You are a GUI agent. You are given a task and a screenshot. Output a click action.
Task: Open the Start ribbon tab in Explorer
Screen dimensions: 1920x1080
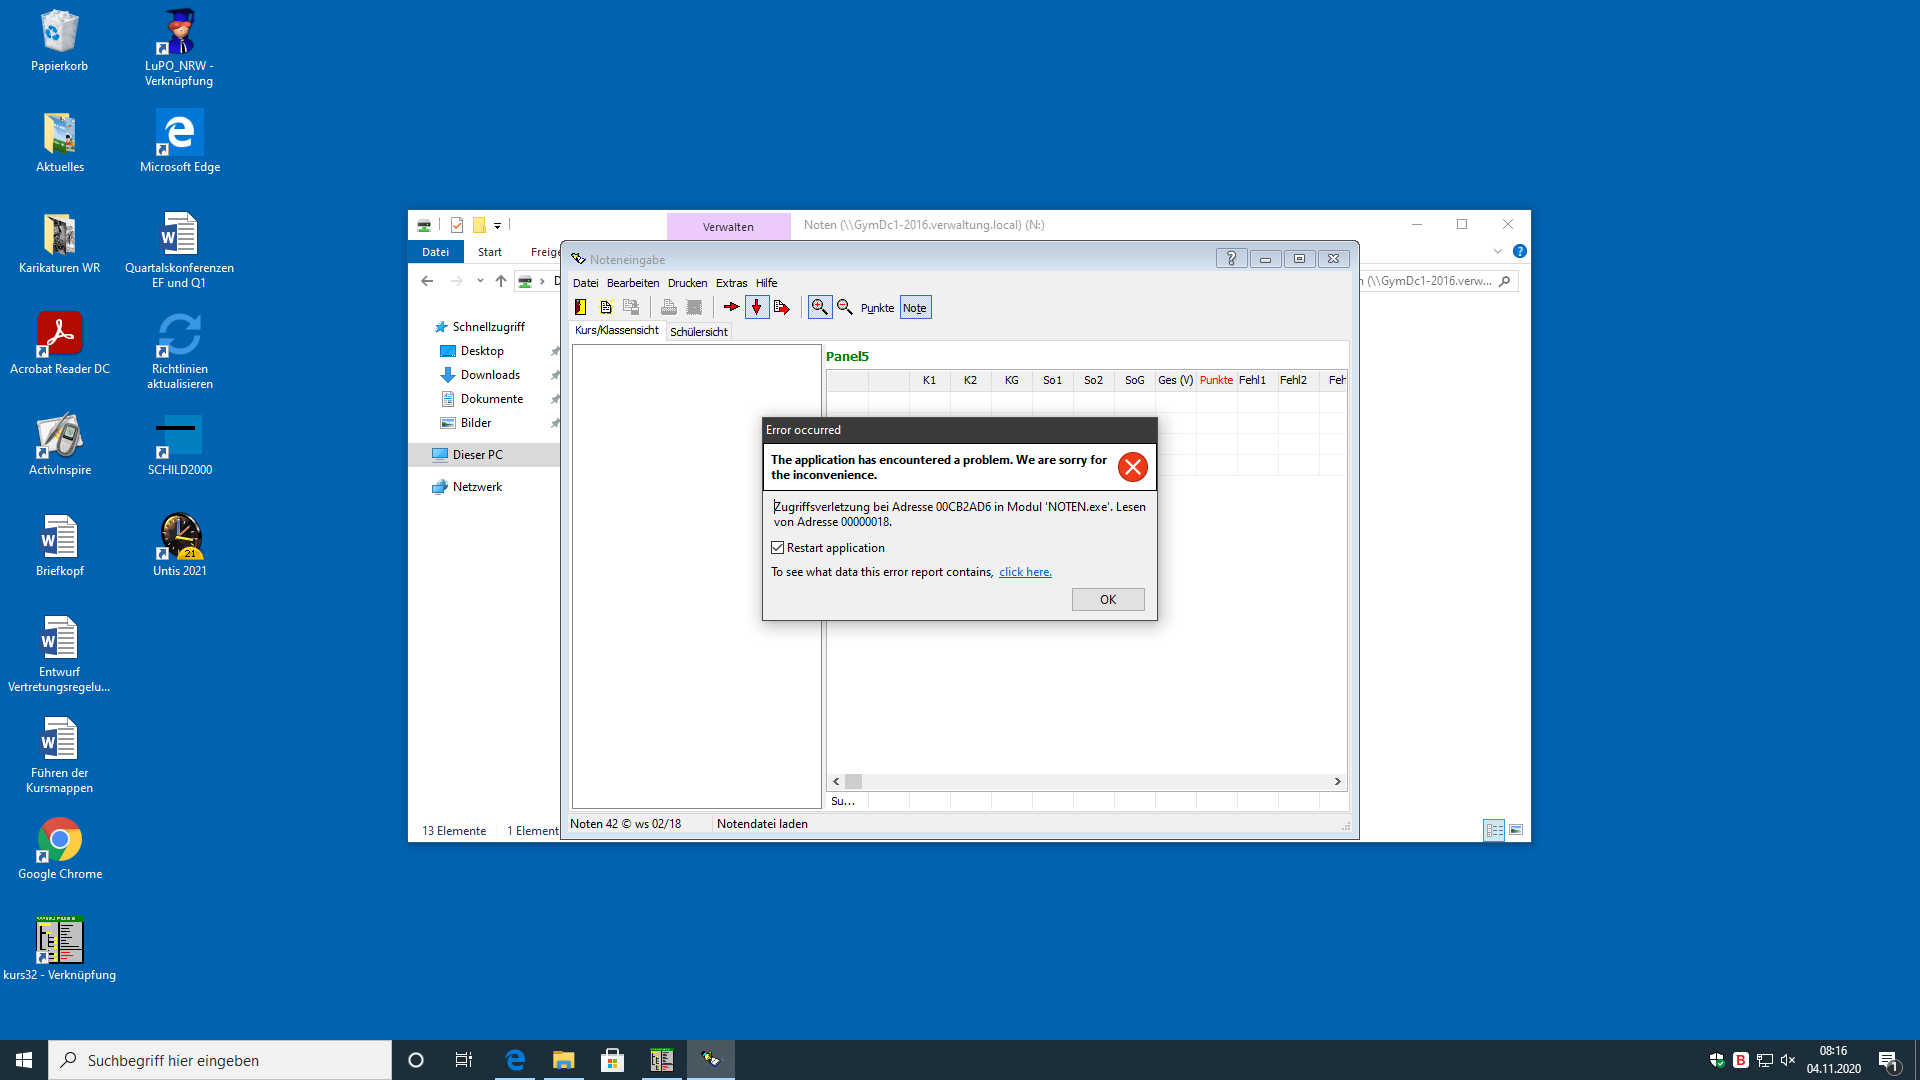(490, 252)
